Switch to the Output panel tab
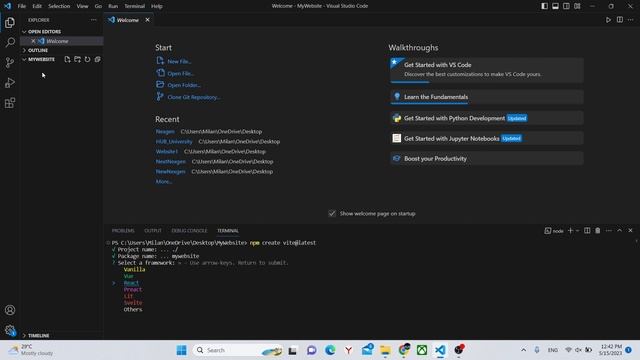This screenshot has width=640, height=360. tap(153, 231)
